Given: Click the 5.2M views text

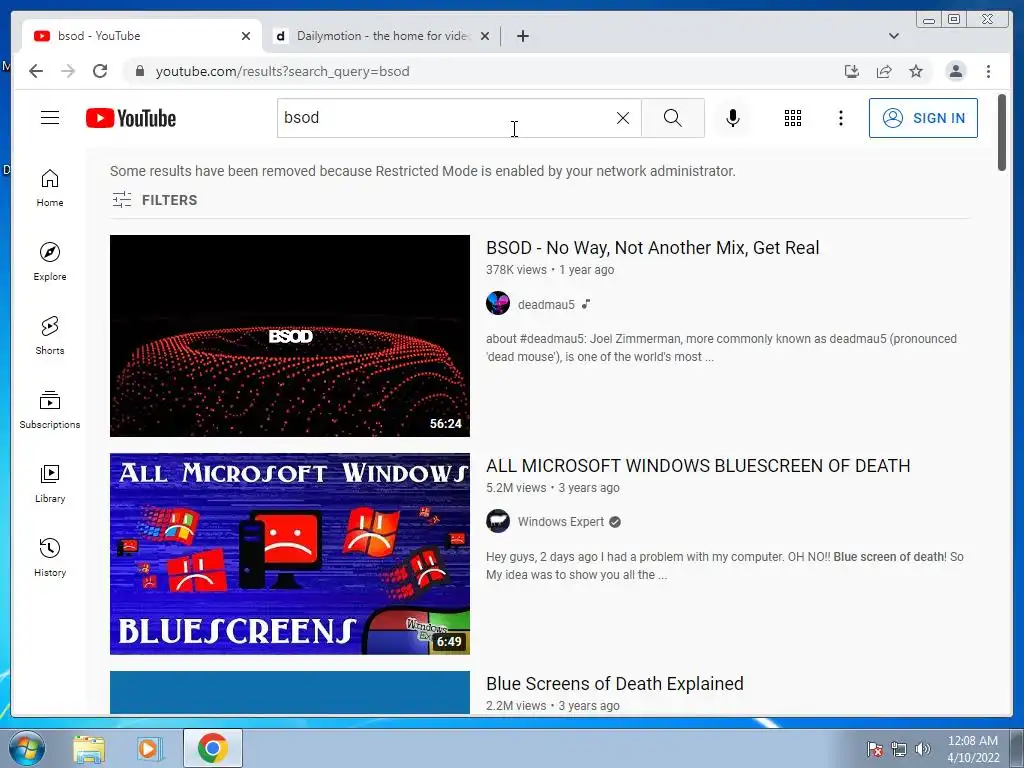Looking at the screenshot, I should 516,488.
